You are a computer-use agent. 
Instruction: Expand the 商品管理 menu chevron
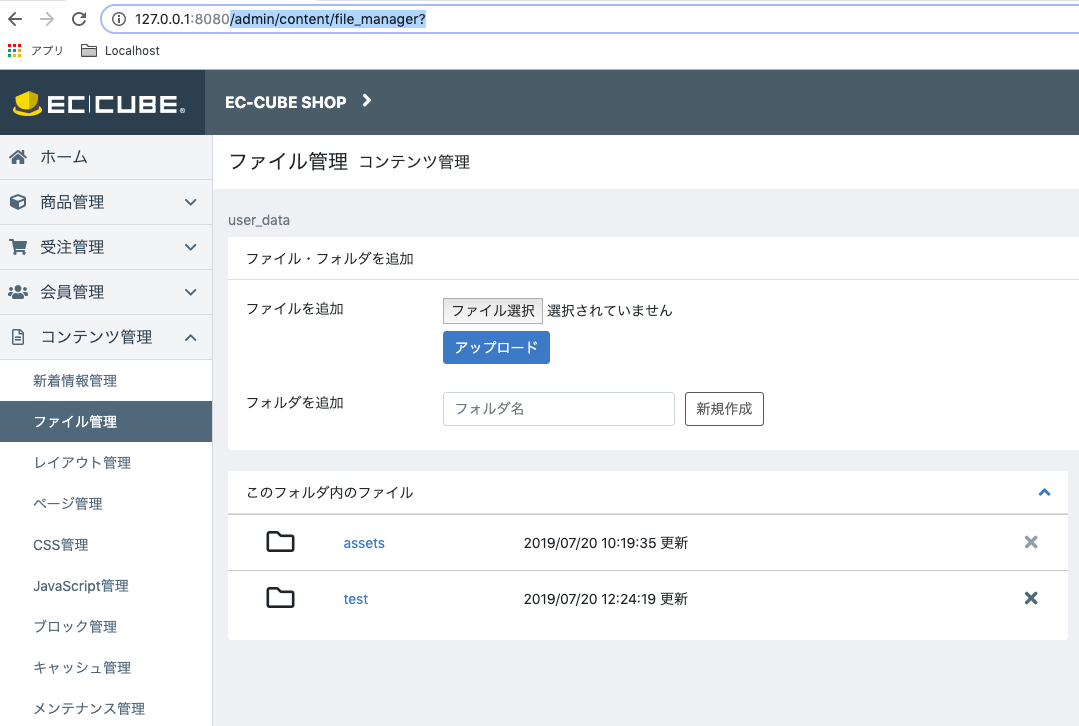[191, 202]
